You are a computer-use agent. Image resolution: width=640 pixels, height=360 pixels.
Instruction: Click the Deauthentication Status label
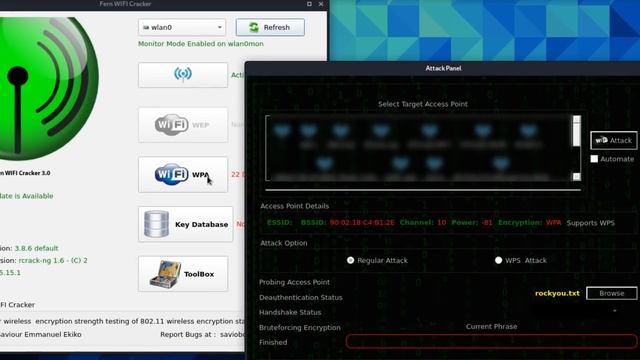[x=300, y=298]
